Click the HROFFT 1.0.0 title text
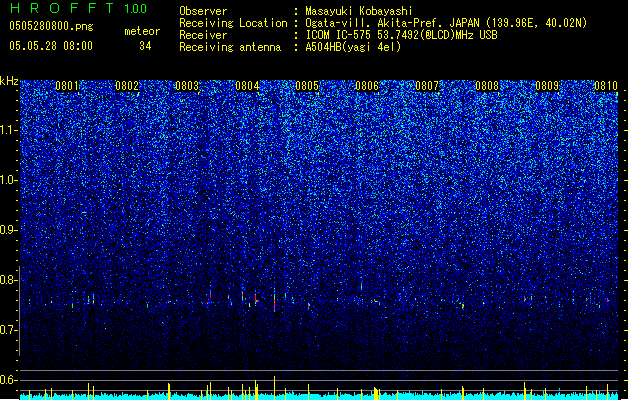This screenshot has height=400, width=629. (x=78, y=8)
